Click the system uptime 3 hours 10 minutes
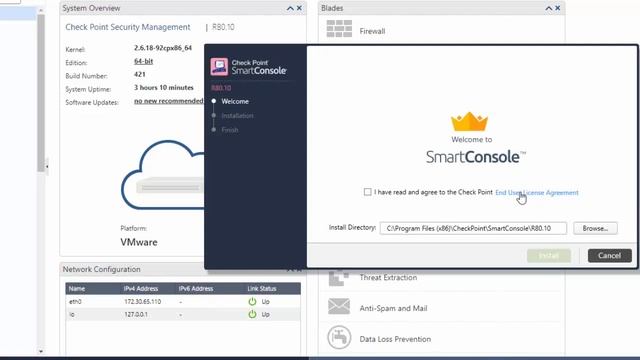This screenshot has width=640, height=360. point(164,87)
